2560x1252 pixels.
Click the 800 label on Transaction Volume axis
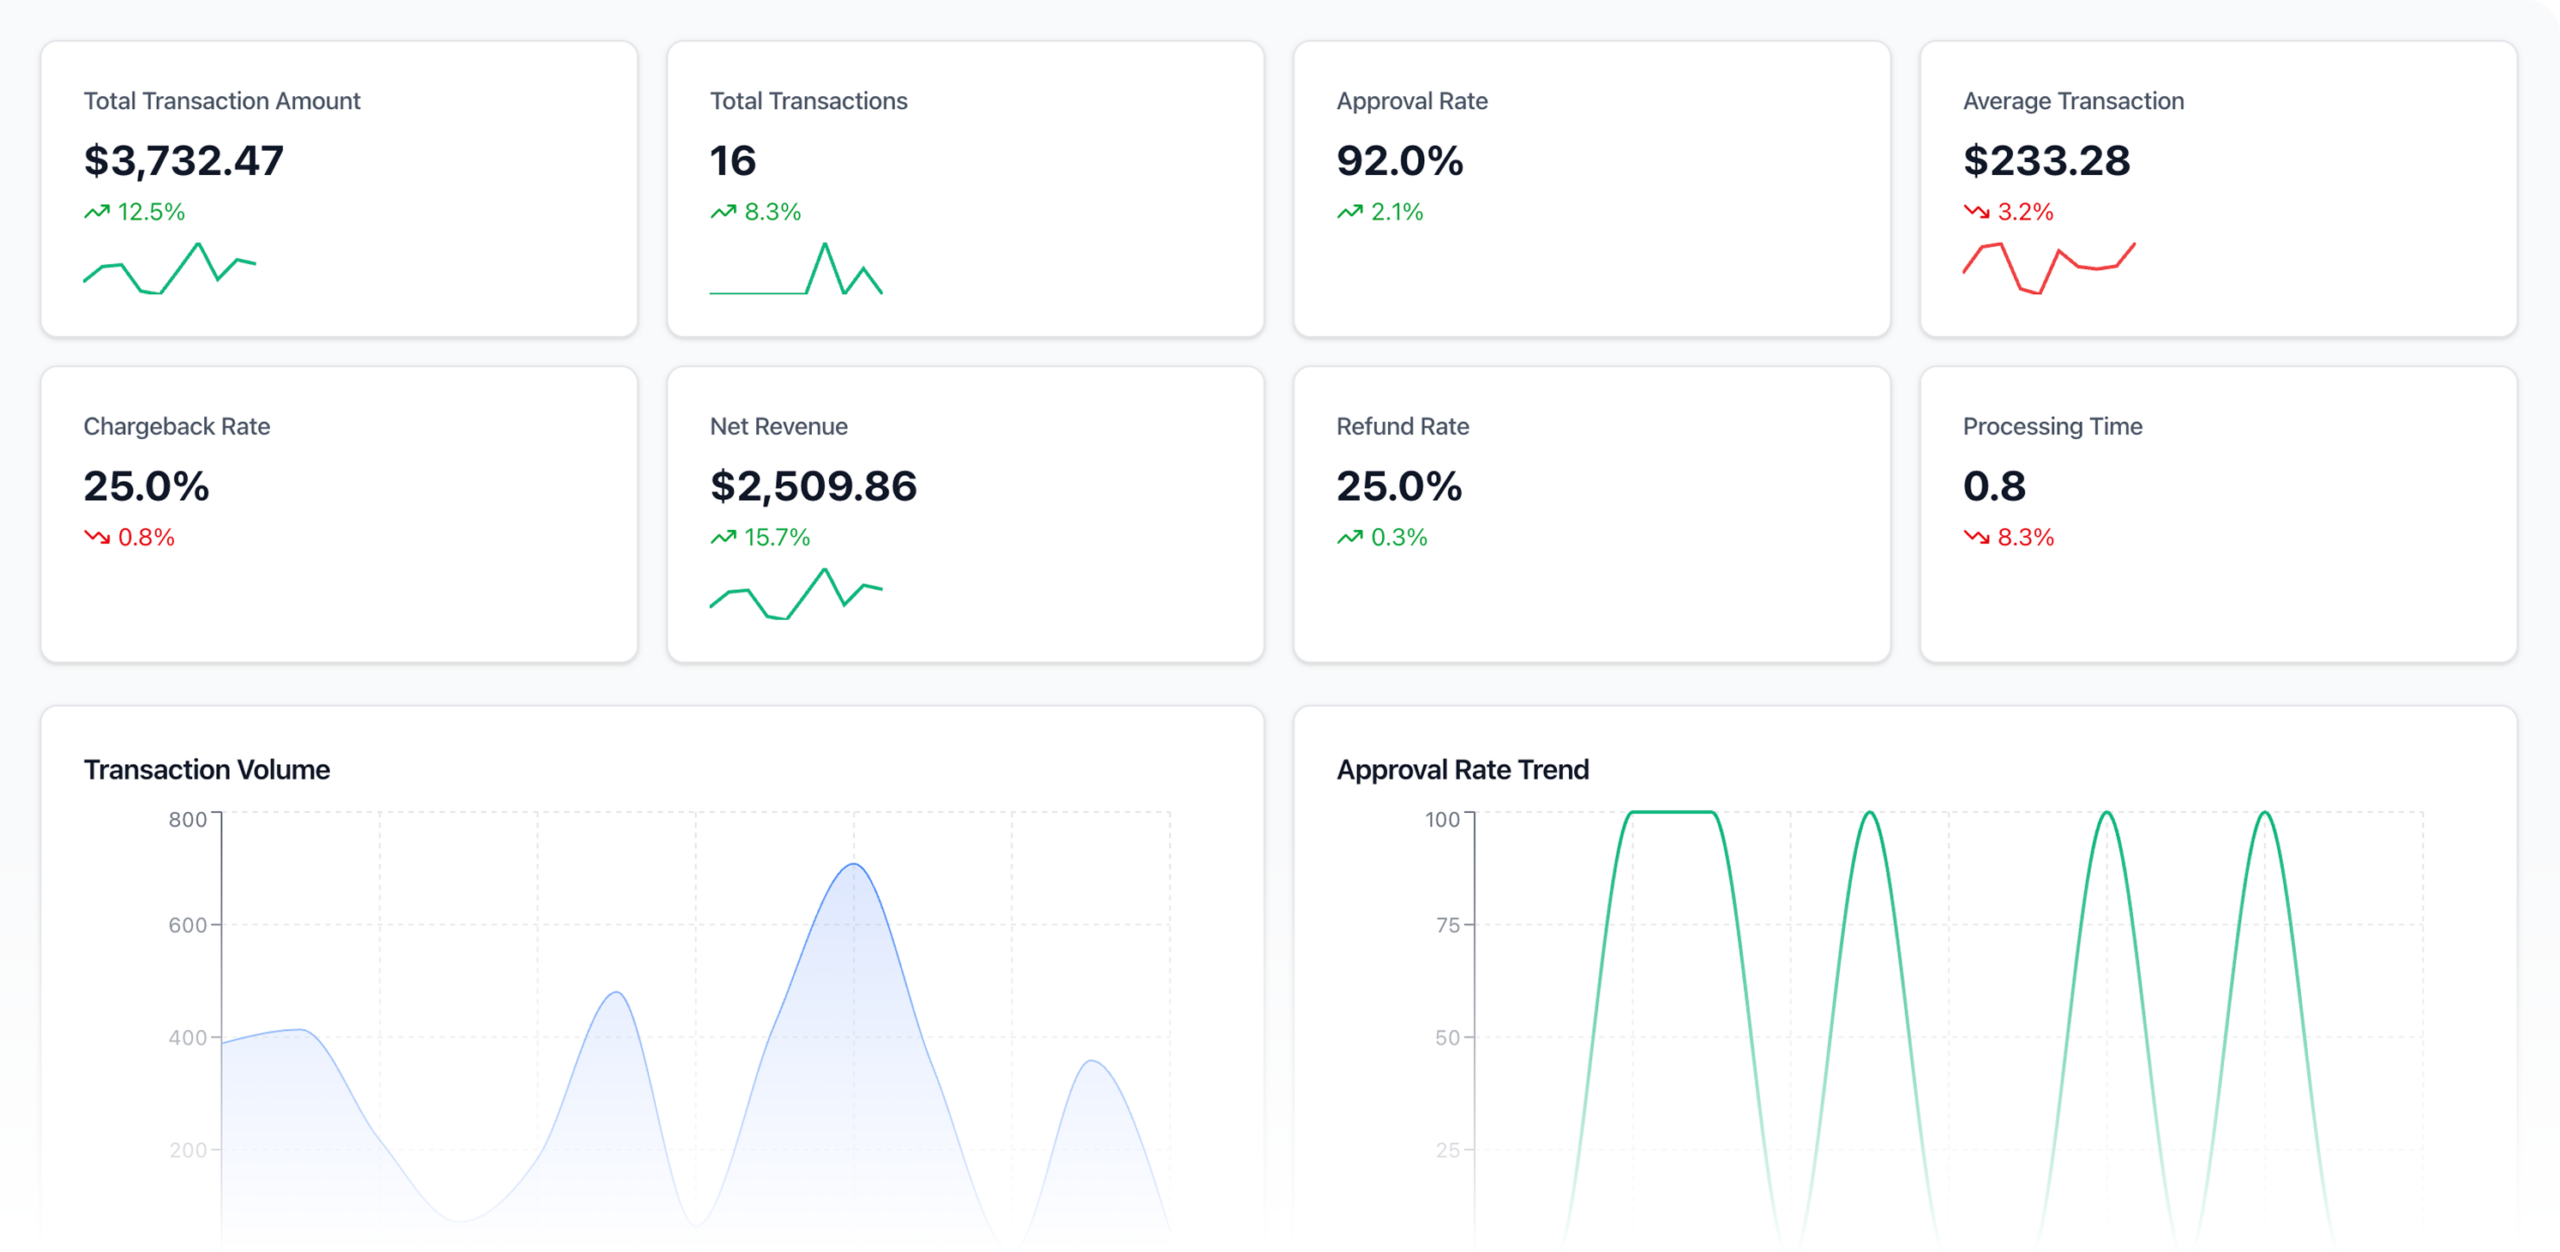187,820
